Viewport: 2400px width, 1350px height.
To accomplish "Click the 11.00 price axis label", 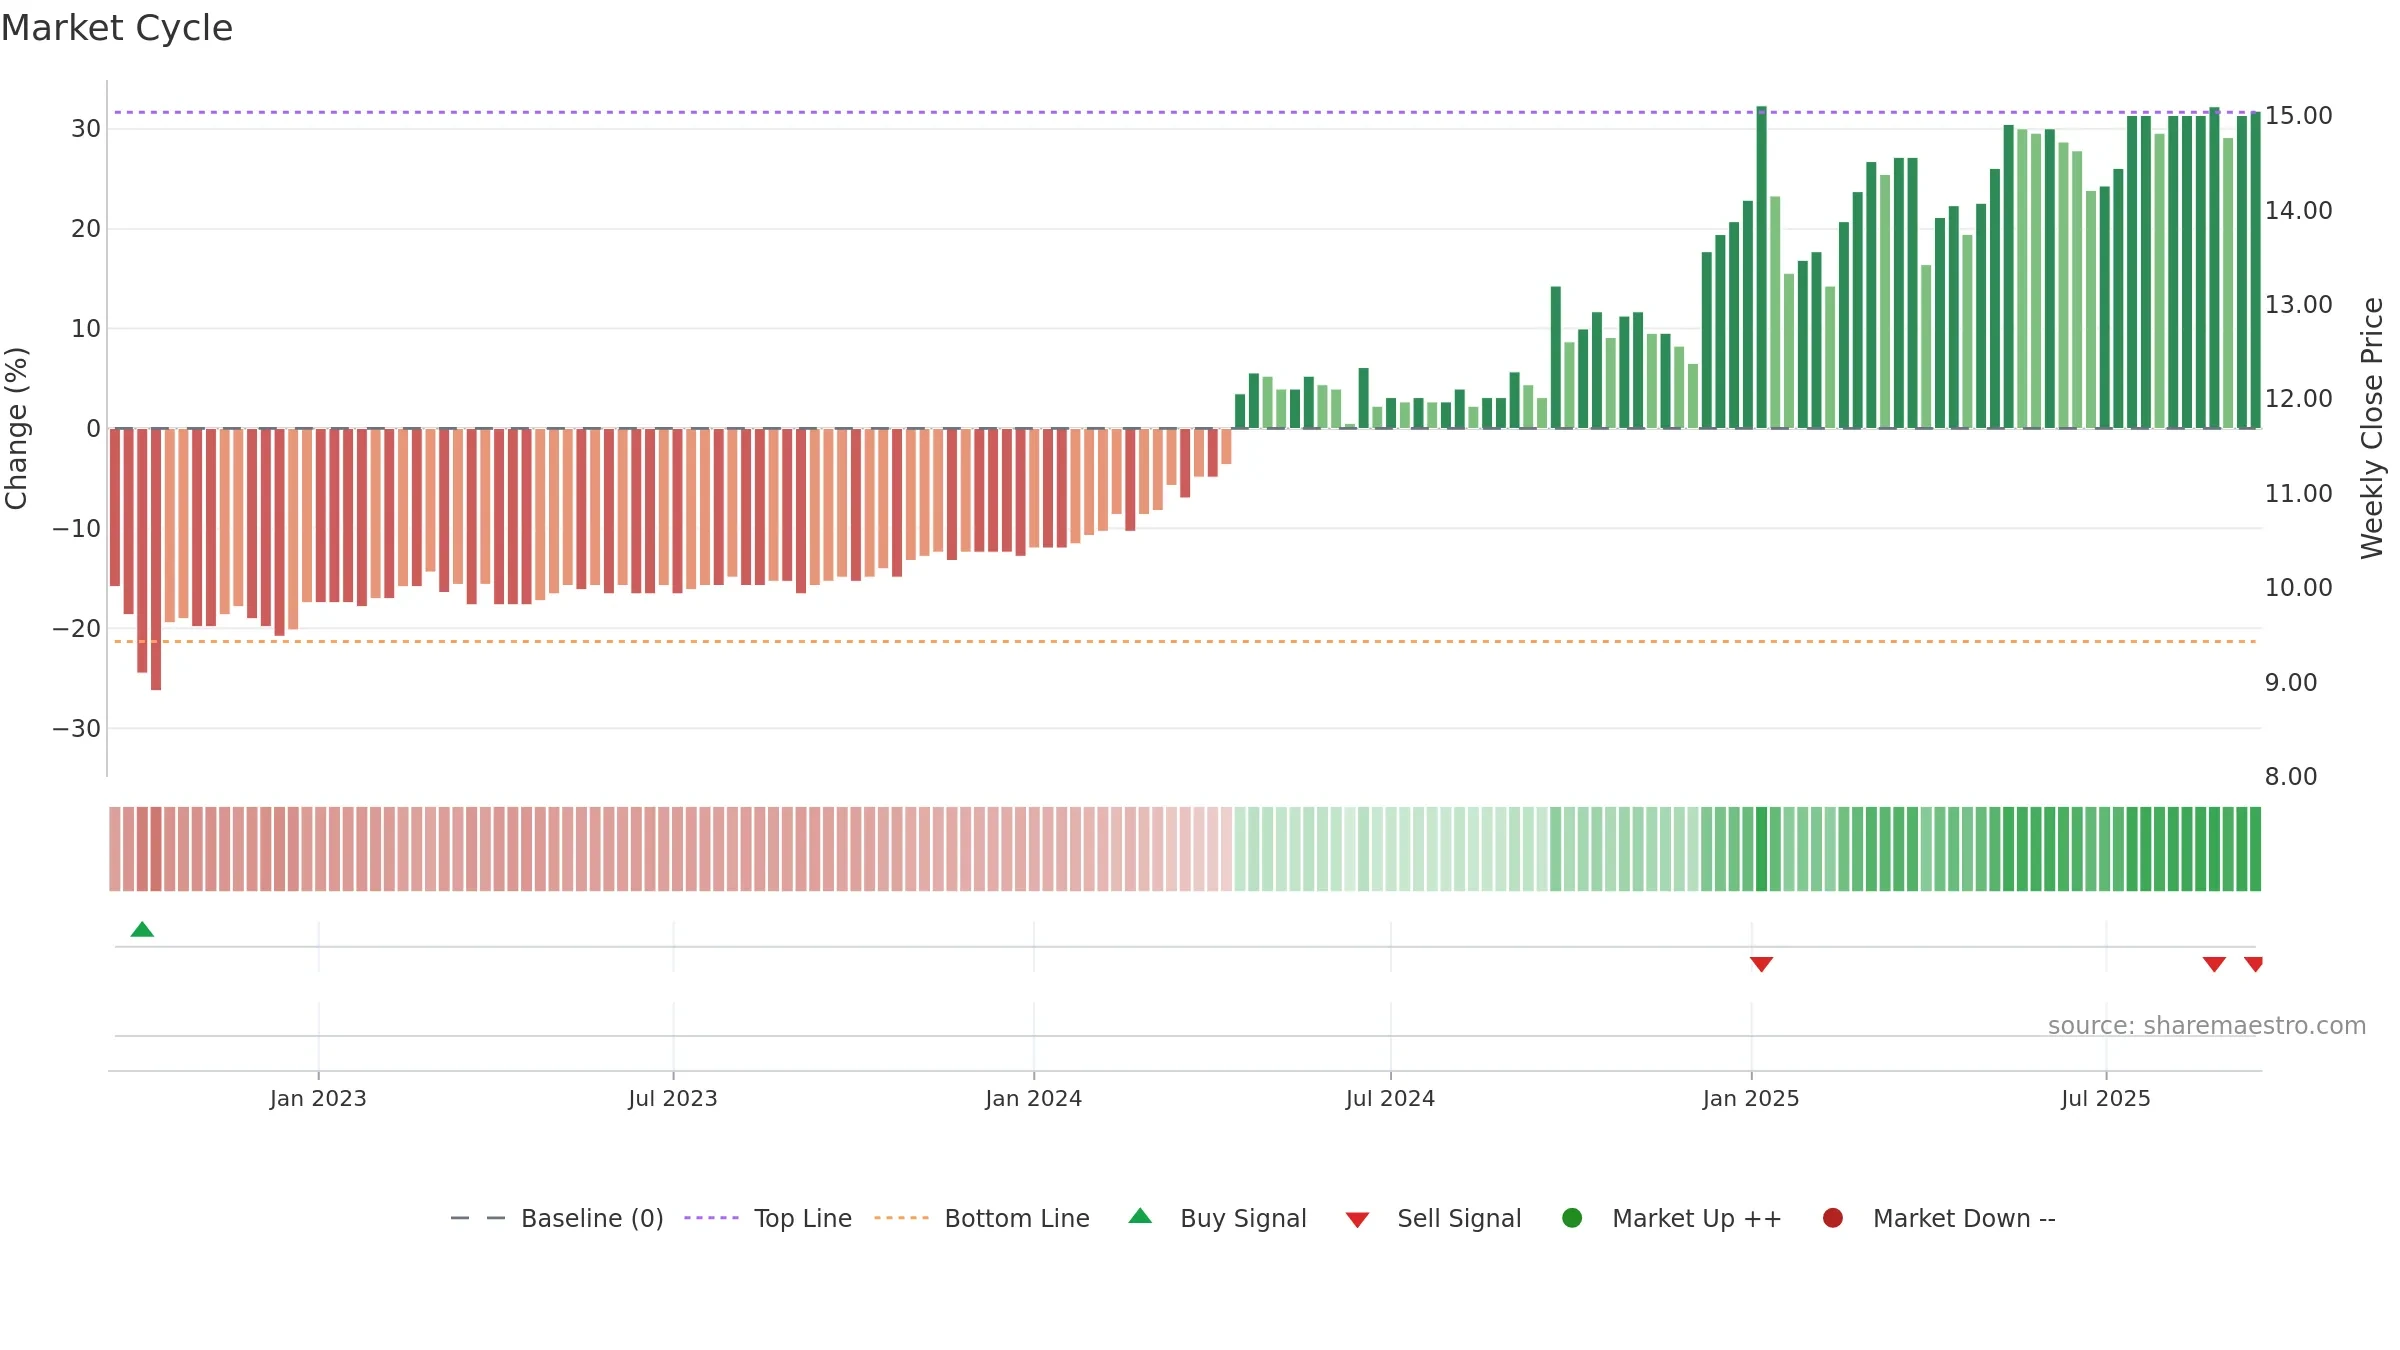I will click(2298, 494).
